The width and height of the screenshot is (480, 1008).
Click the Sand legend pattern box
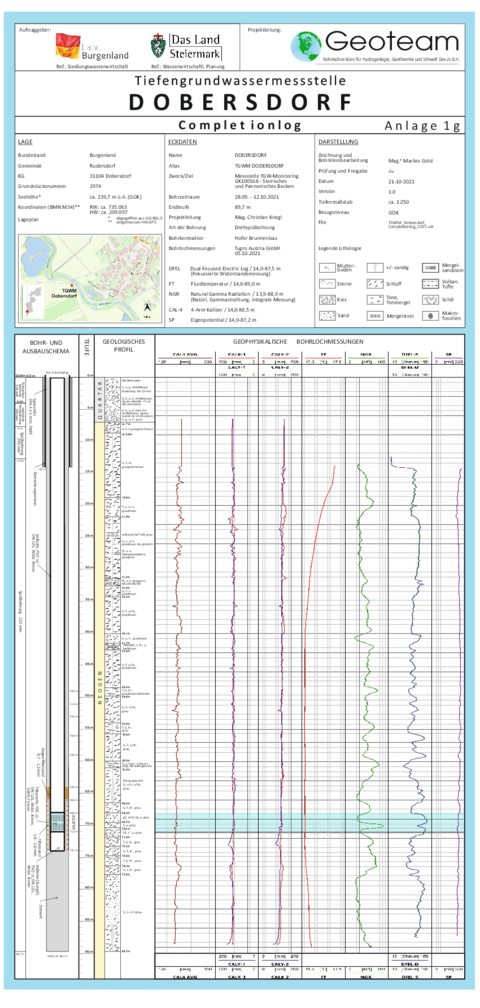click(x=326, y=316)
